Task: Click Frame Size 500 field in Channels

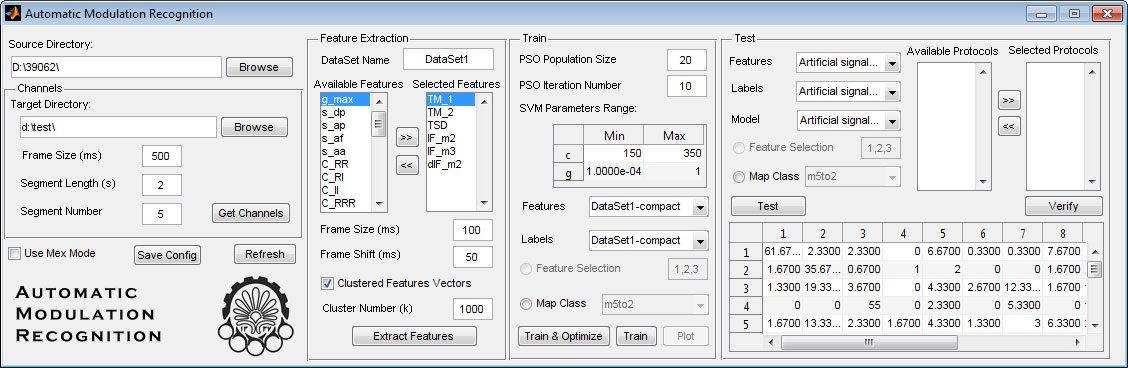Action: click(x=161, y=156)
